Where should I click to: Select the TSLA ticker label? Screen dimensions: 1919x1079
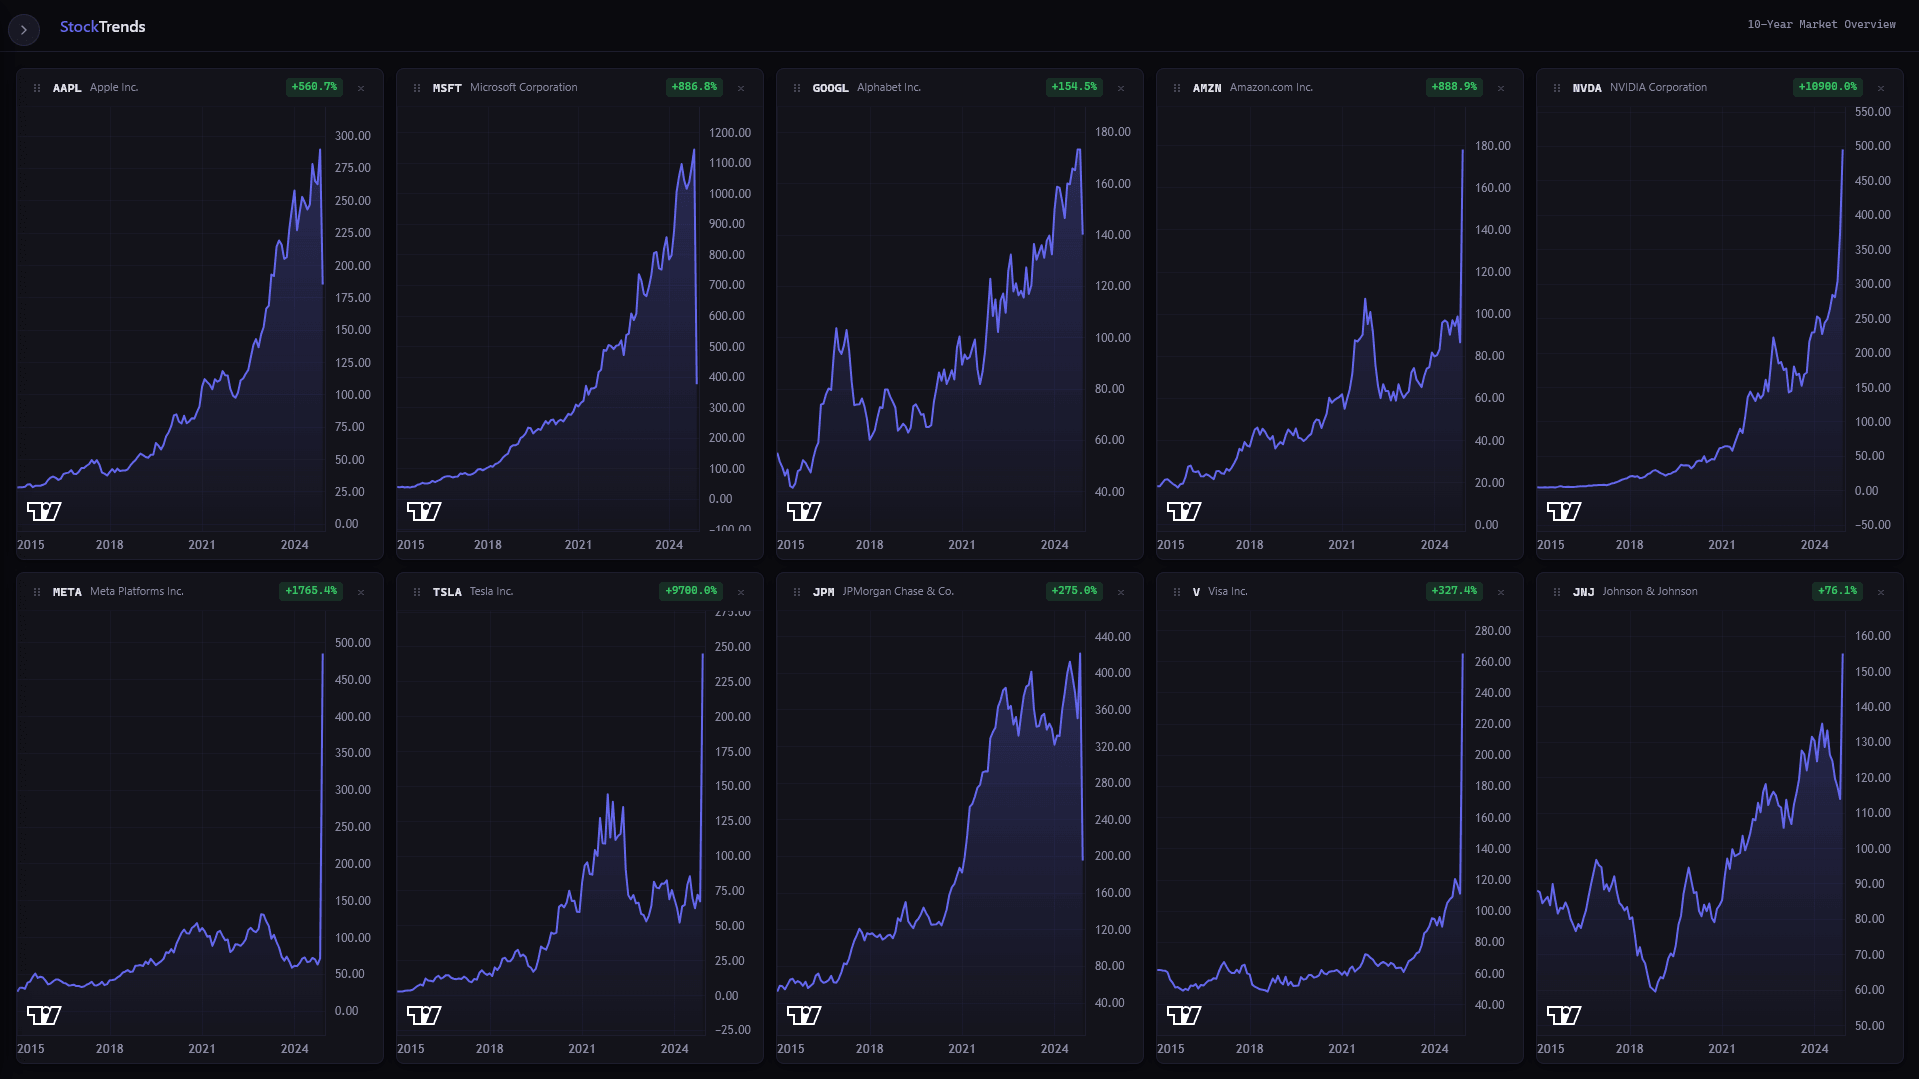point(447,592)
